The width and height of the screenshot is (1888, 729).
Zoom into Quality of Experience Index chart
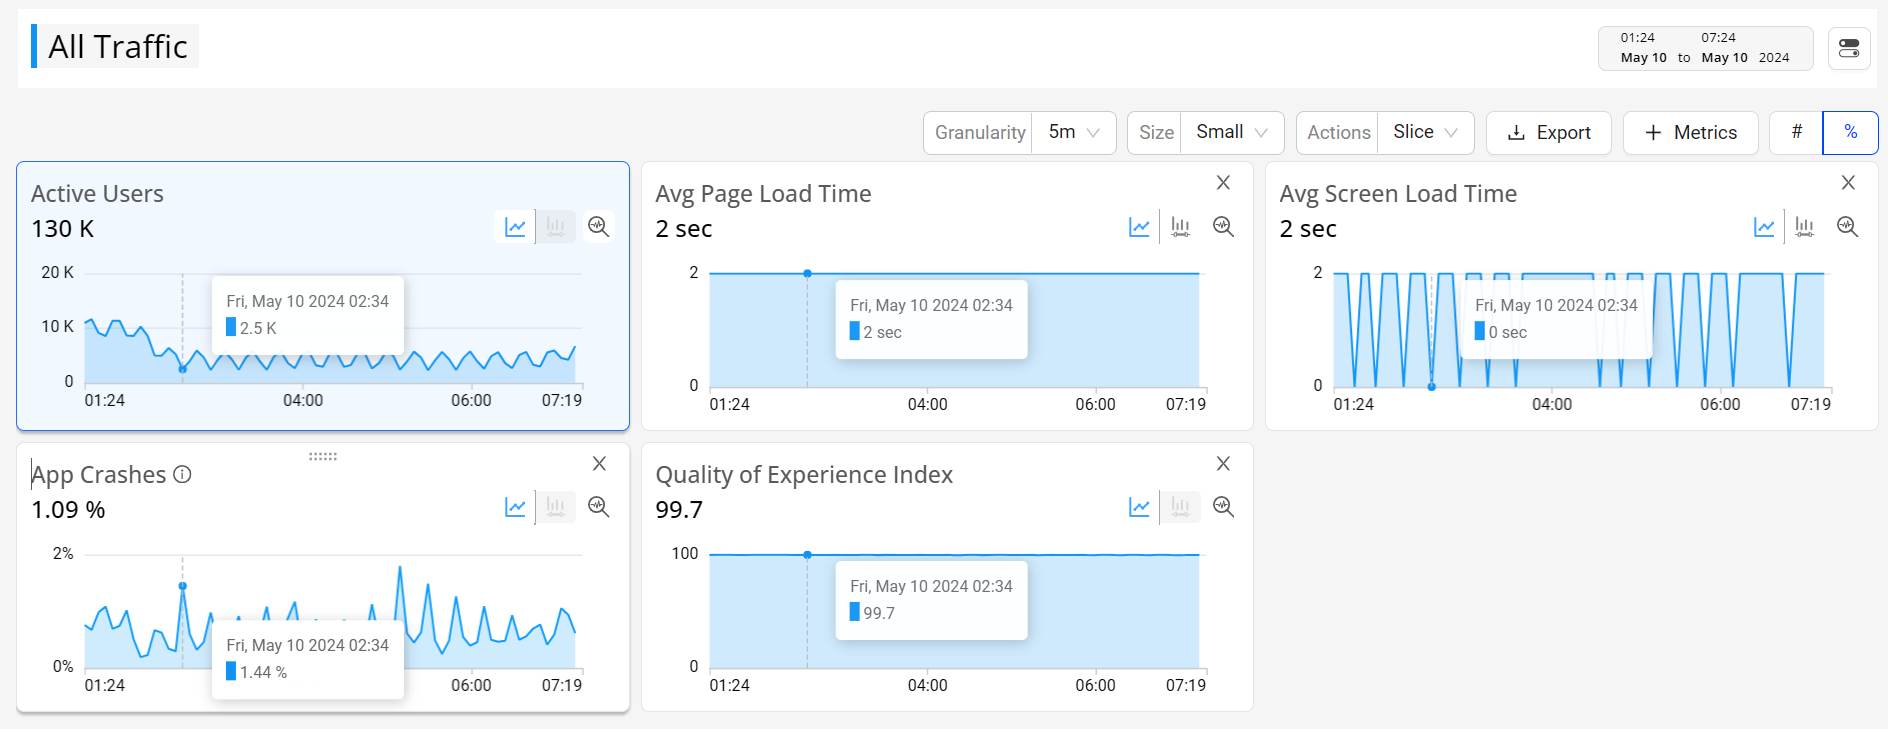point(1222,507)
